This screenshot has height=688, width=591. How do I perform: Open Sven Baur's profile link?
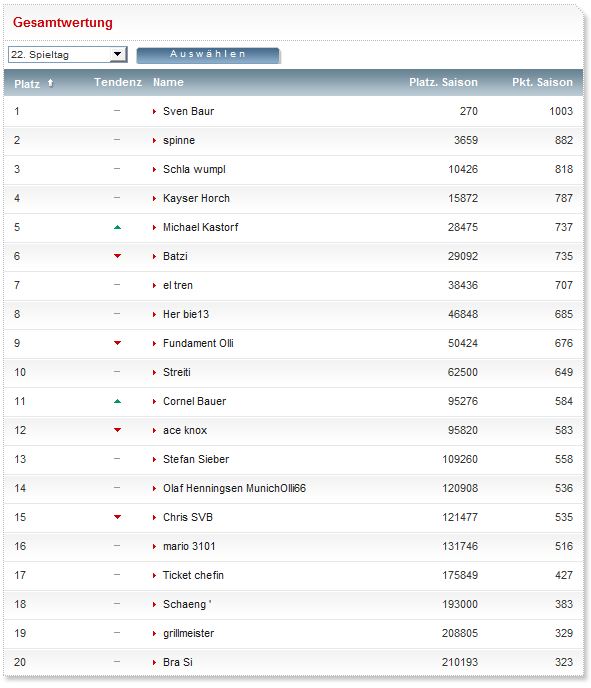[189, 111]
